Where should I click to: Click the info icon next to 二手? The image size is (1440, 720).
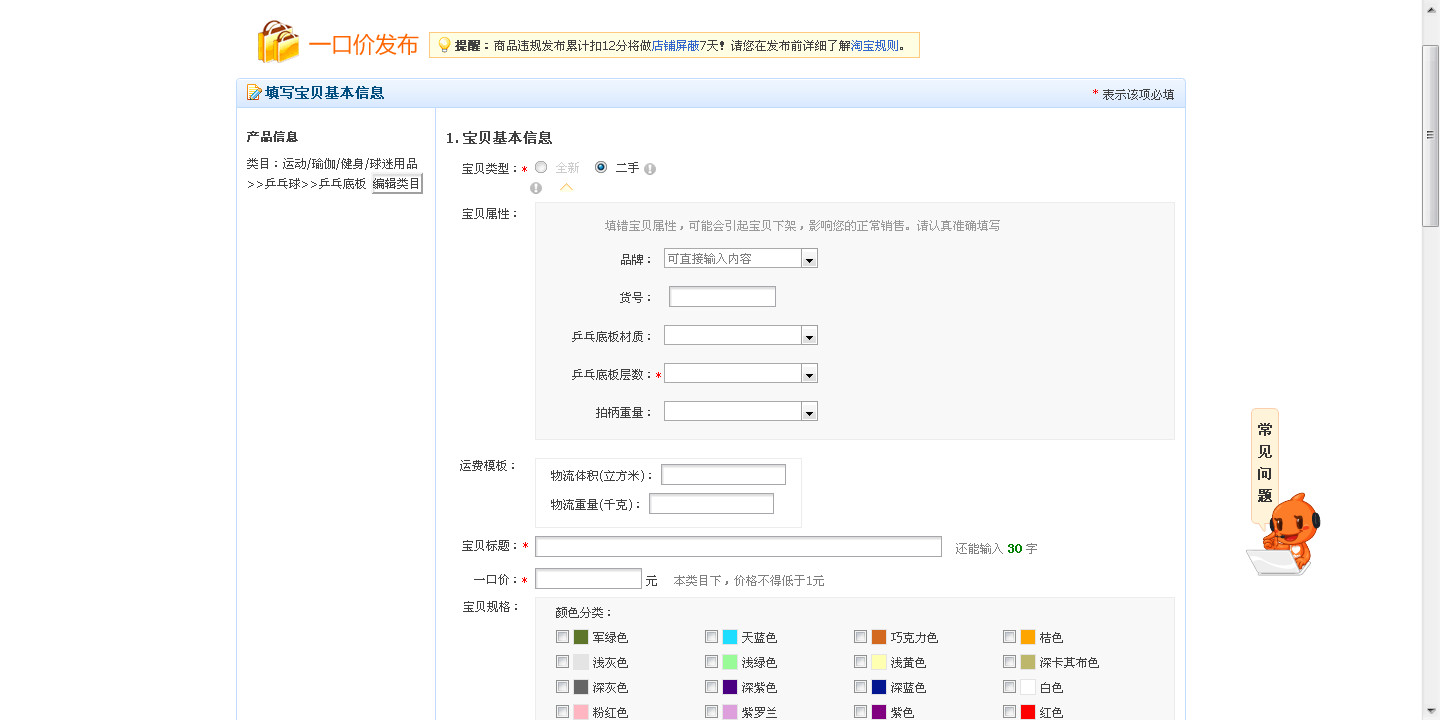(x=650, y=169)
